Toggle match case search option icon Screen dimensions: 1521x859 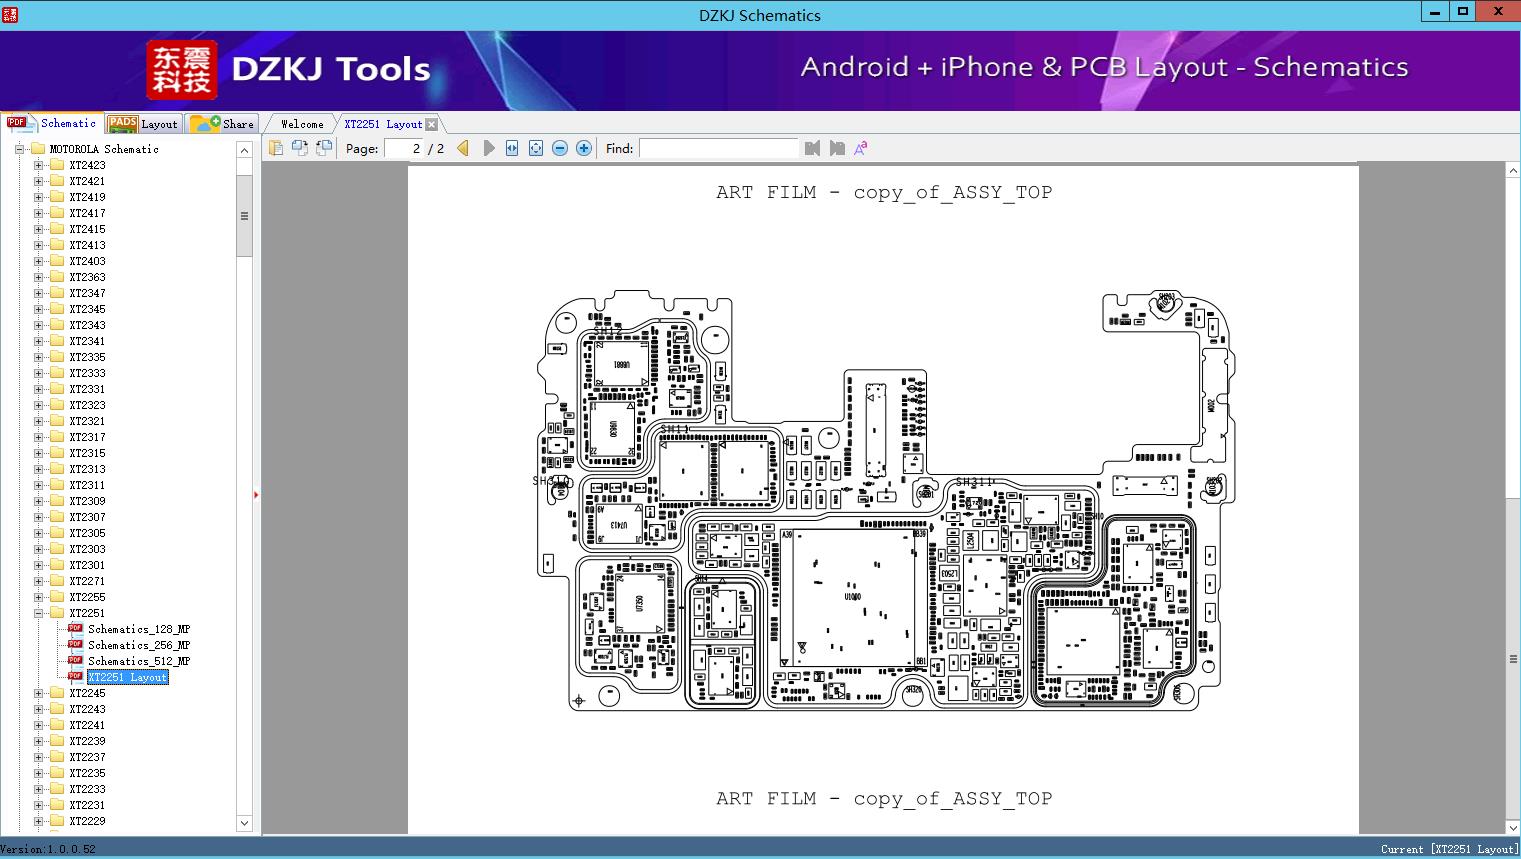point(860,148)
